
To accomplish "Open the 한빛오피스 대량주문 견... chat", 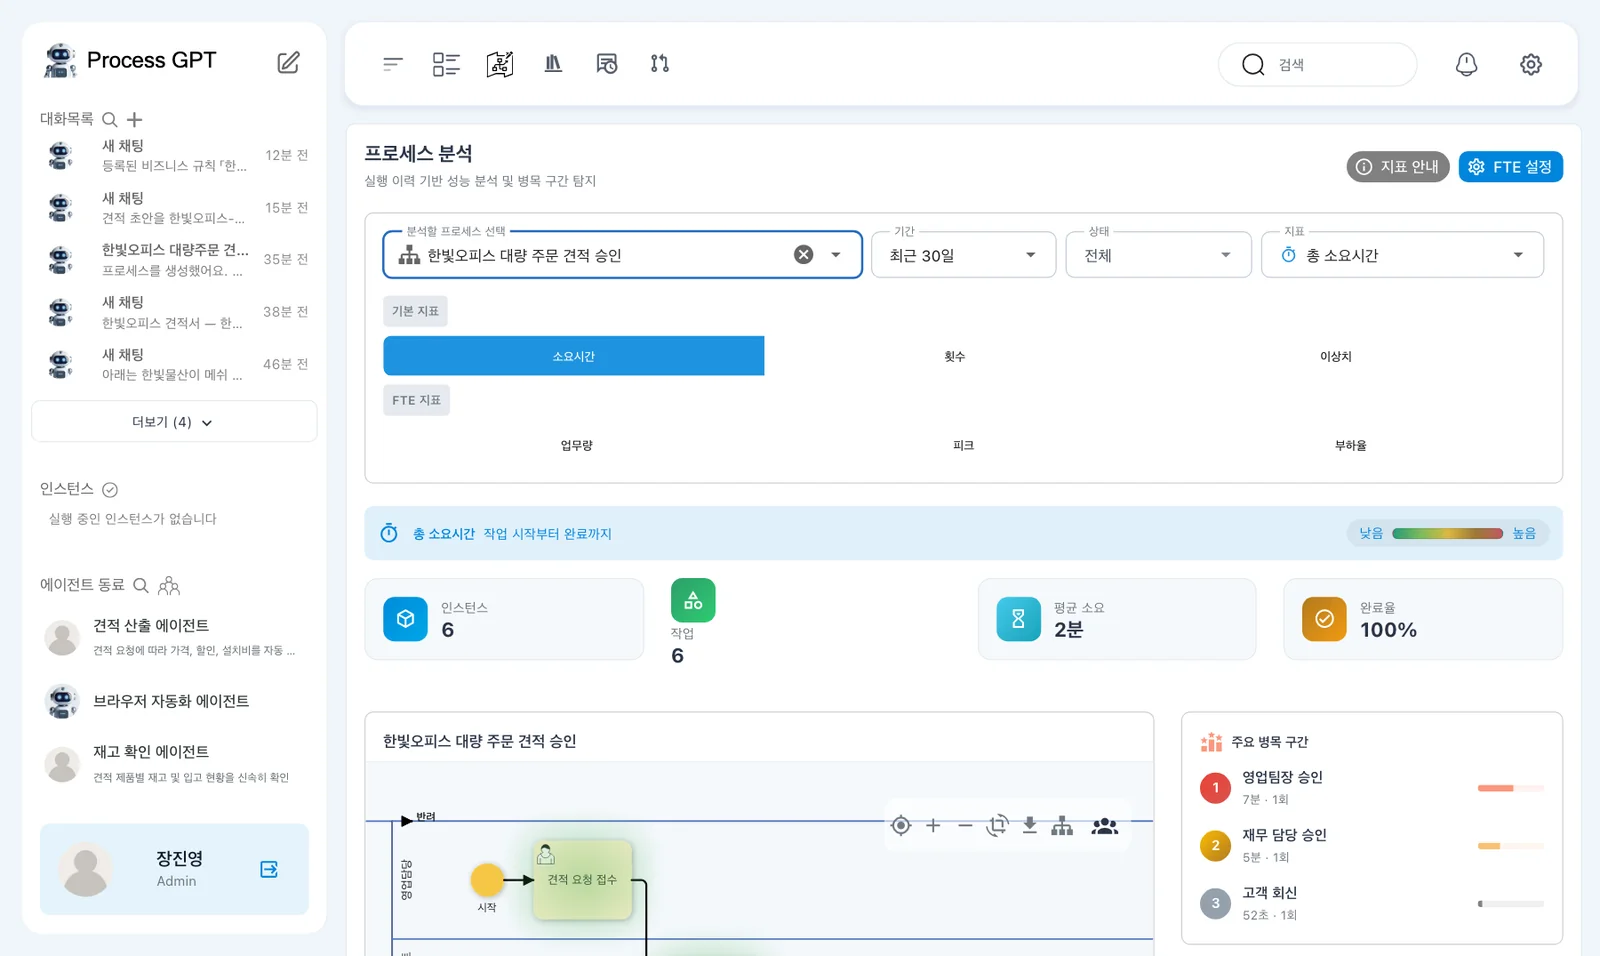I will 175,259.
